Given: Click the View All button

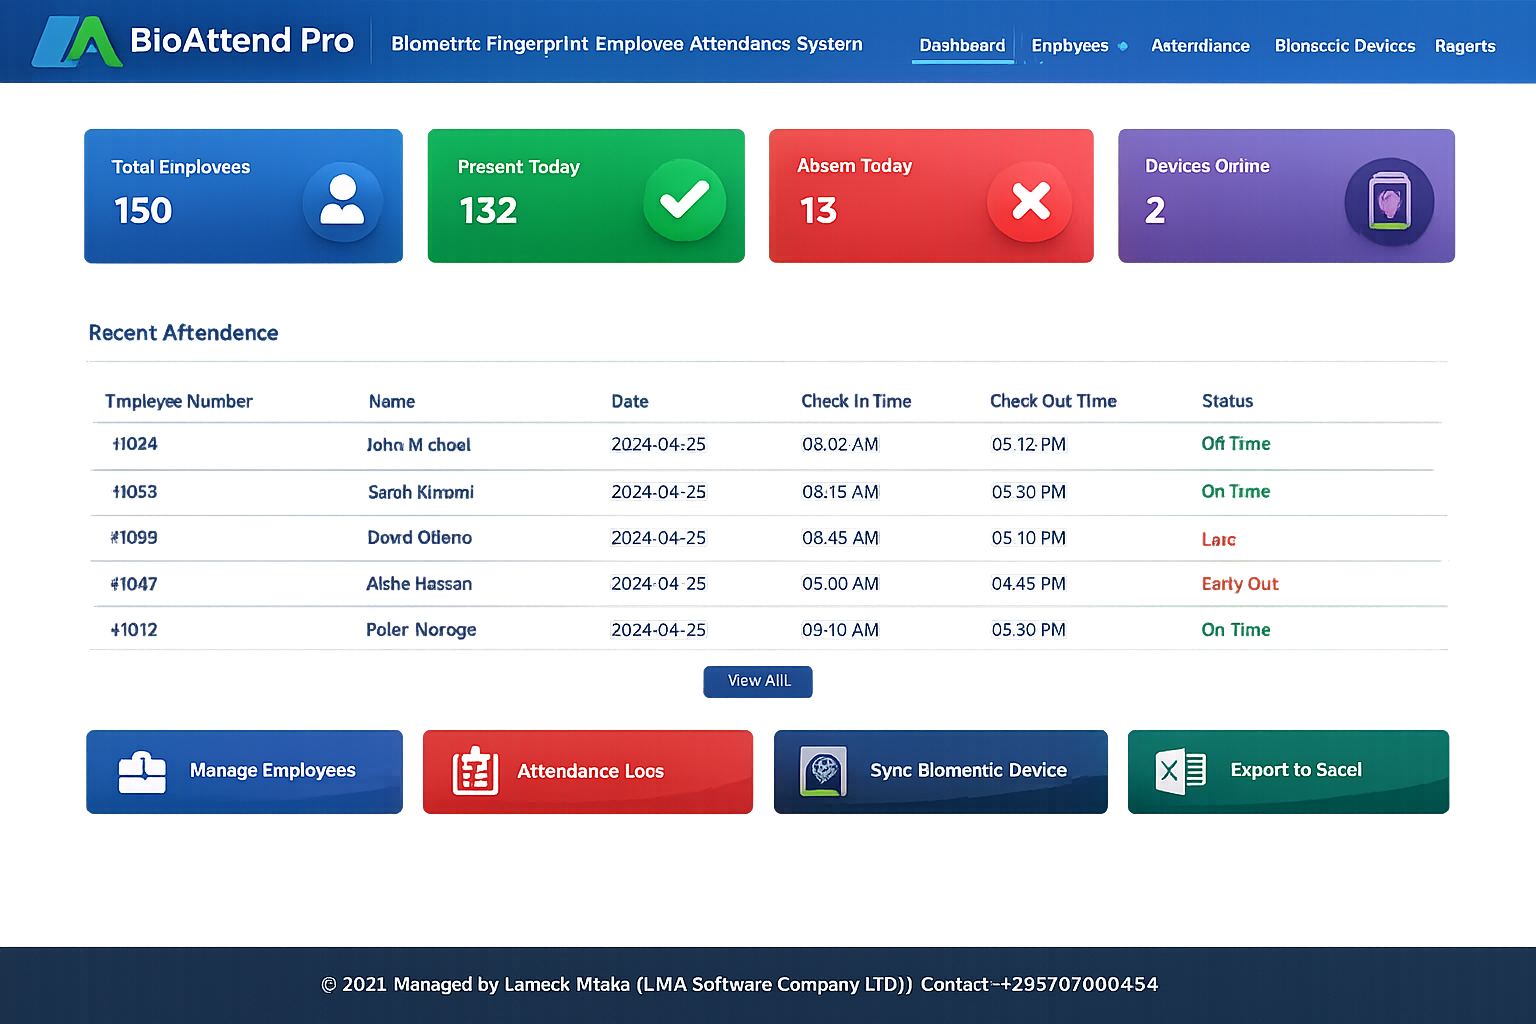Looking at the screenshot, I should pos(758,681).
